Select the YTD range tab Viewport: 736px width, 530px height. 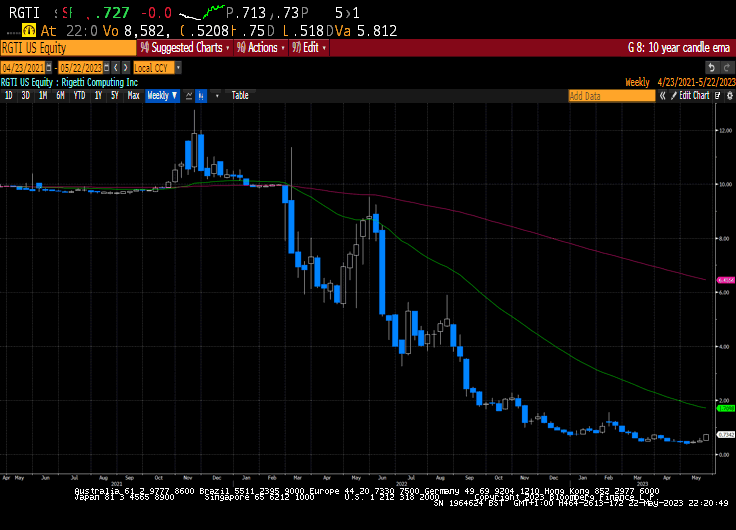79,96
